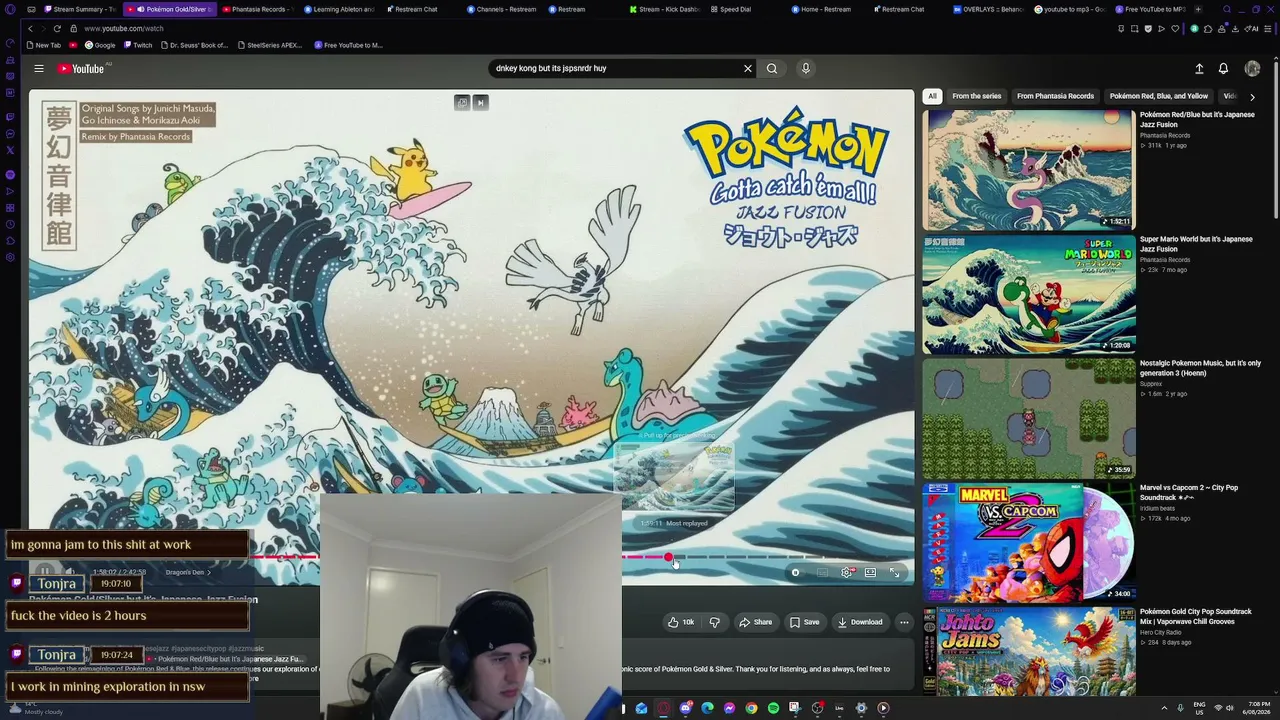1280x720 pixels.
Task: Save the video to a playlist
Action: tap(804, 622)
